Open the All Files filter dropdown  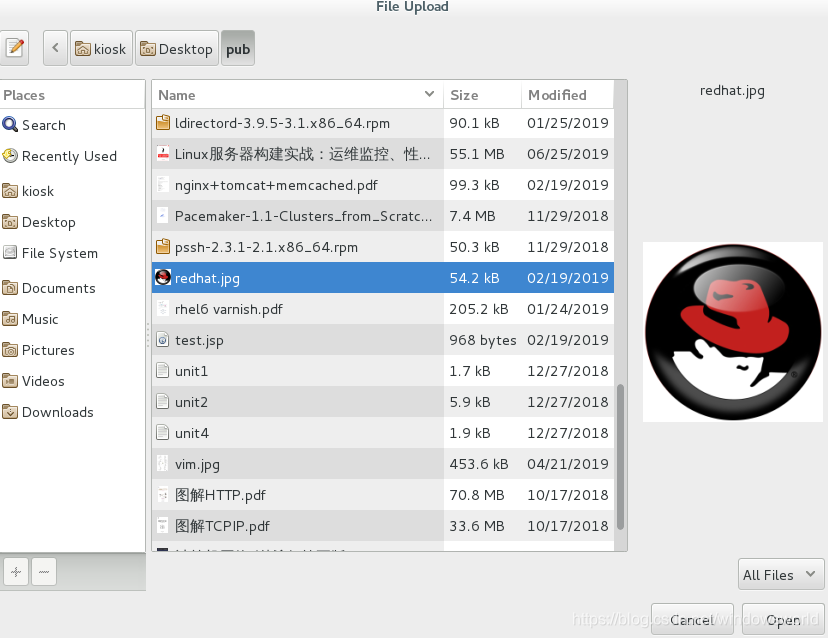(780, 575)
